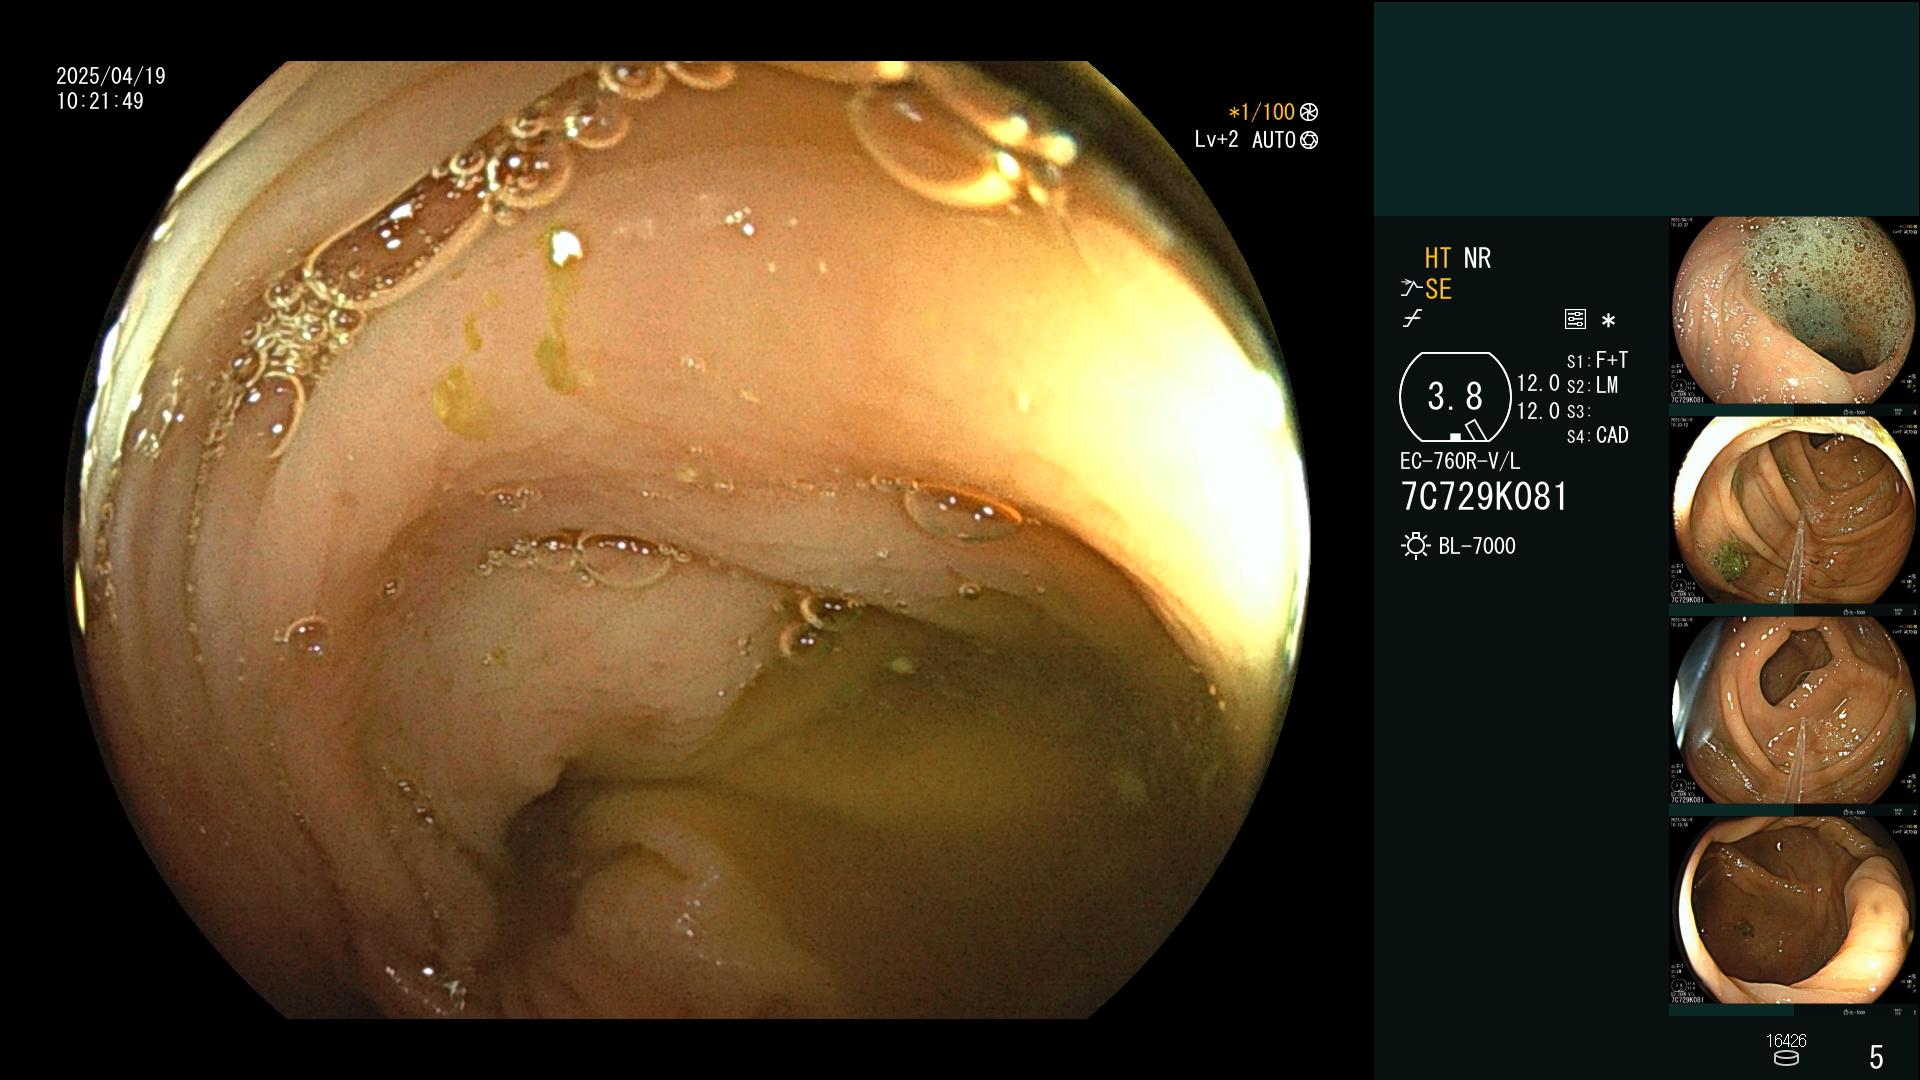1920x1080 pixels.
Task: Click the 2025/04/19 date stamp
Action: 111,76
